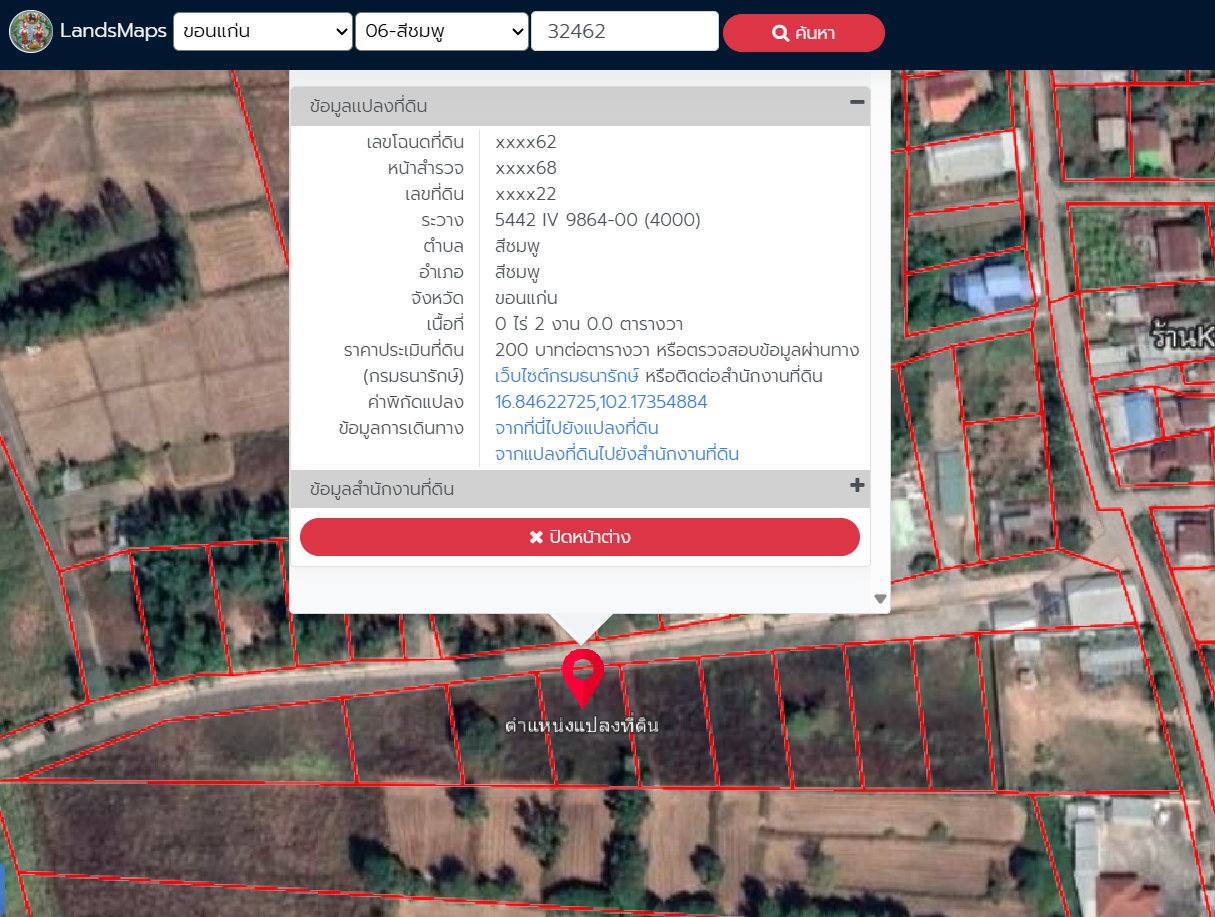Image resolution: width=1215 pixels, height=917 pixels.
Task: Open the เว็บไซต์กรมธนารักษ์ link
Action: pyautogui.click(x=566, y=376)
